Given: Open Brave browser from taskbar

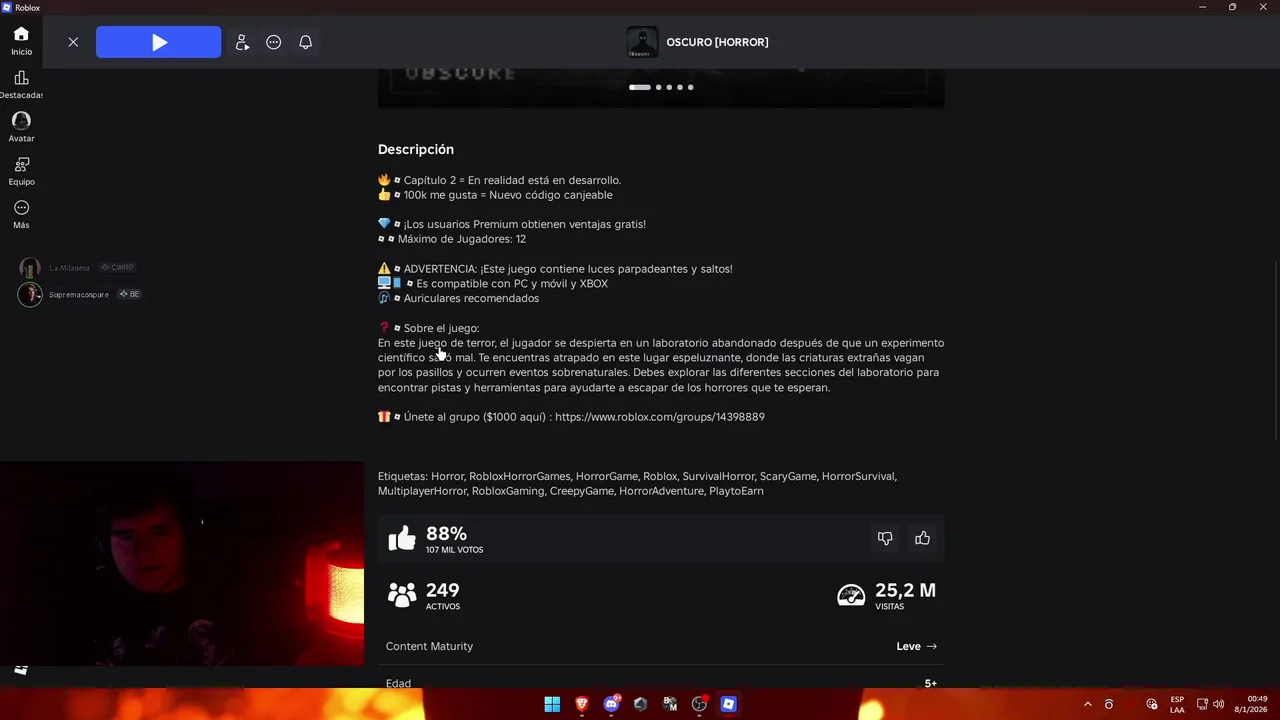Looking at the screenshot, I should 581,704.
